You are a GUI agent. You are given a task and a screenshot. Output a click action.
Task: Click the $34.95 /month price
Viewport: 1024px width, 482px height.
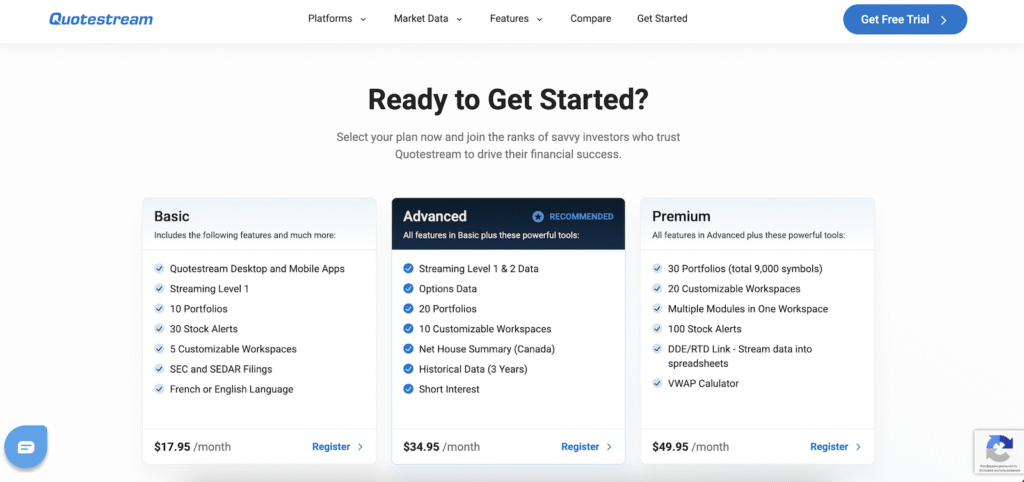pos(441,447)
